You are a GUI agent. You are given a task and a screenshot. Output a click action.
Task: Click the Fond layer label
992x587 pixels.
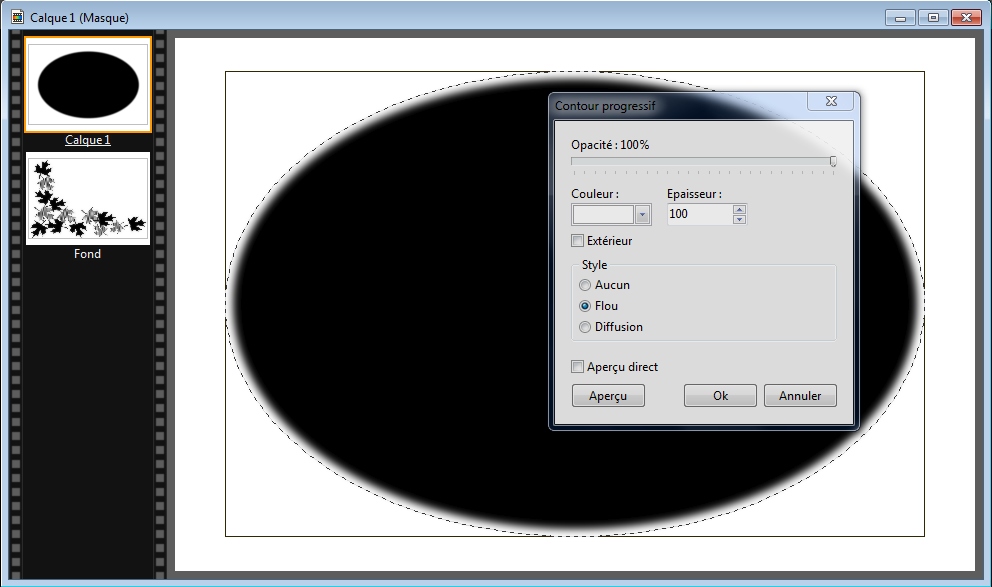coord(87,254)
